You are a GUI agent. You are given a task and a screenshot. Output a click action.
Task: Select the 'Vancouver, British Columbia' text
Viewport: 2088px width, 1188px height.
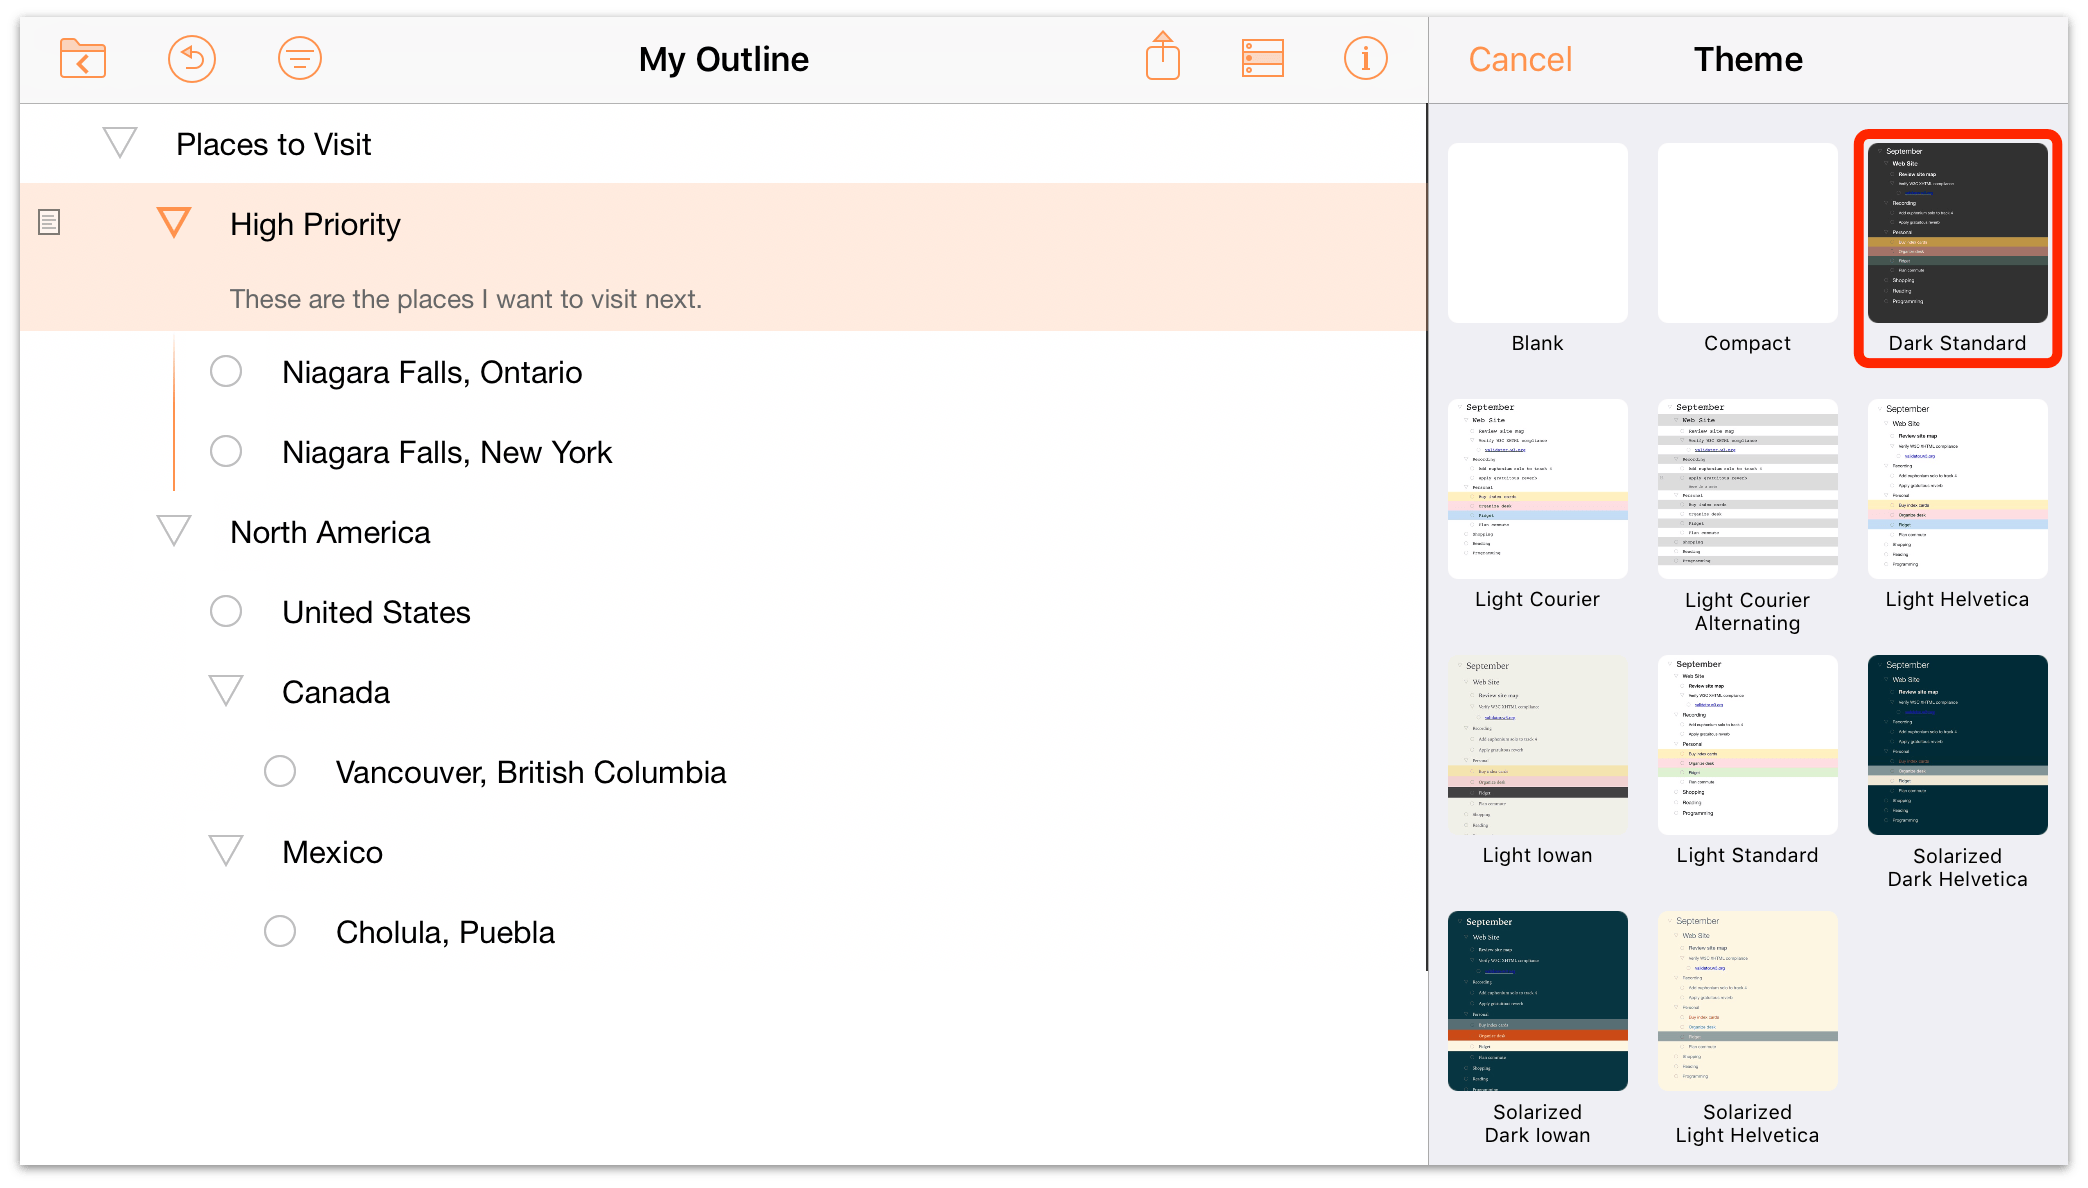(x=531, y=772)
